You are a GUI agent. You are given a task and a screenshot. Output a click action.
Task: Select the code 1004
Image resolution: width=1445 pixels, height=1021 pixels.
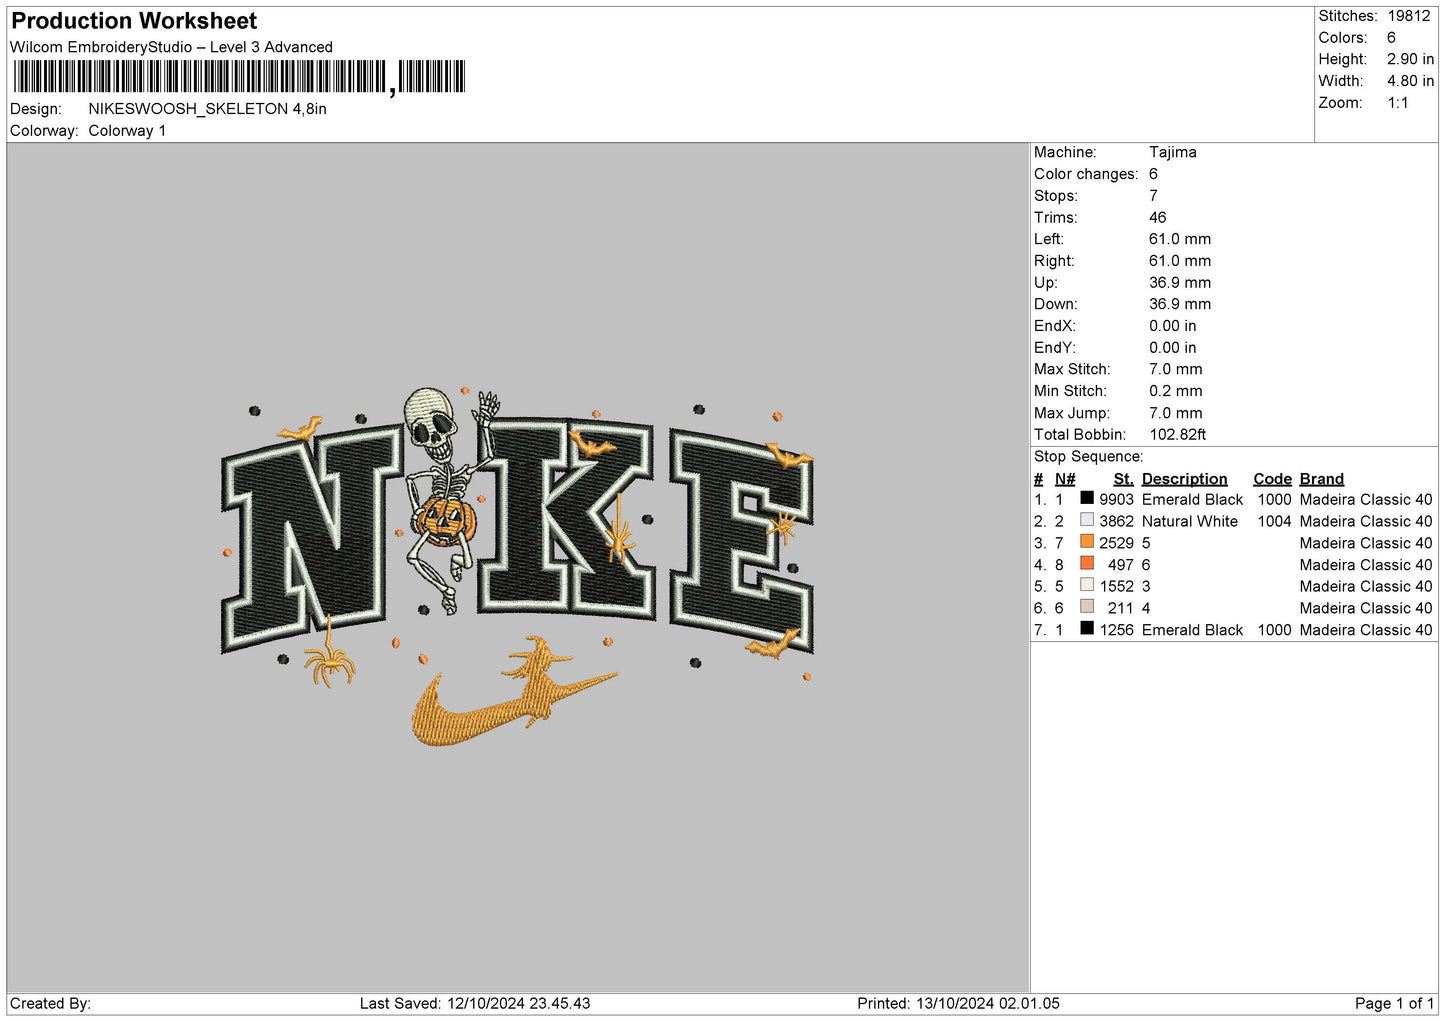coord(1274,522)
